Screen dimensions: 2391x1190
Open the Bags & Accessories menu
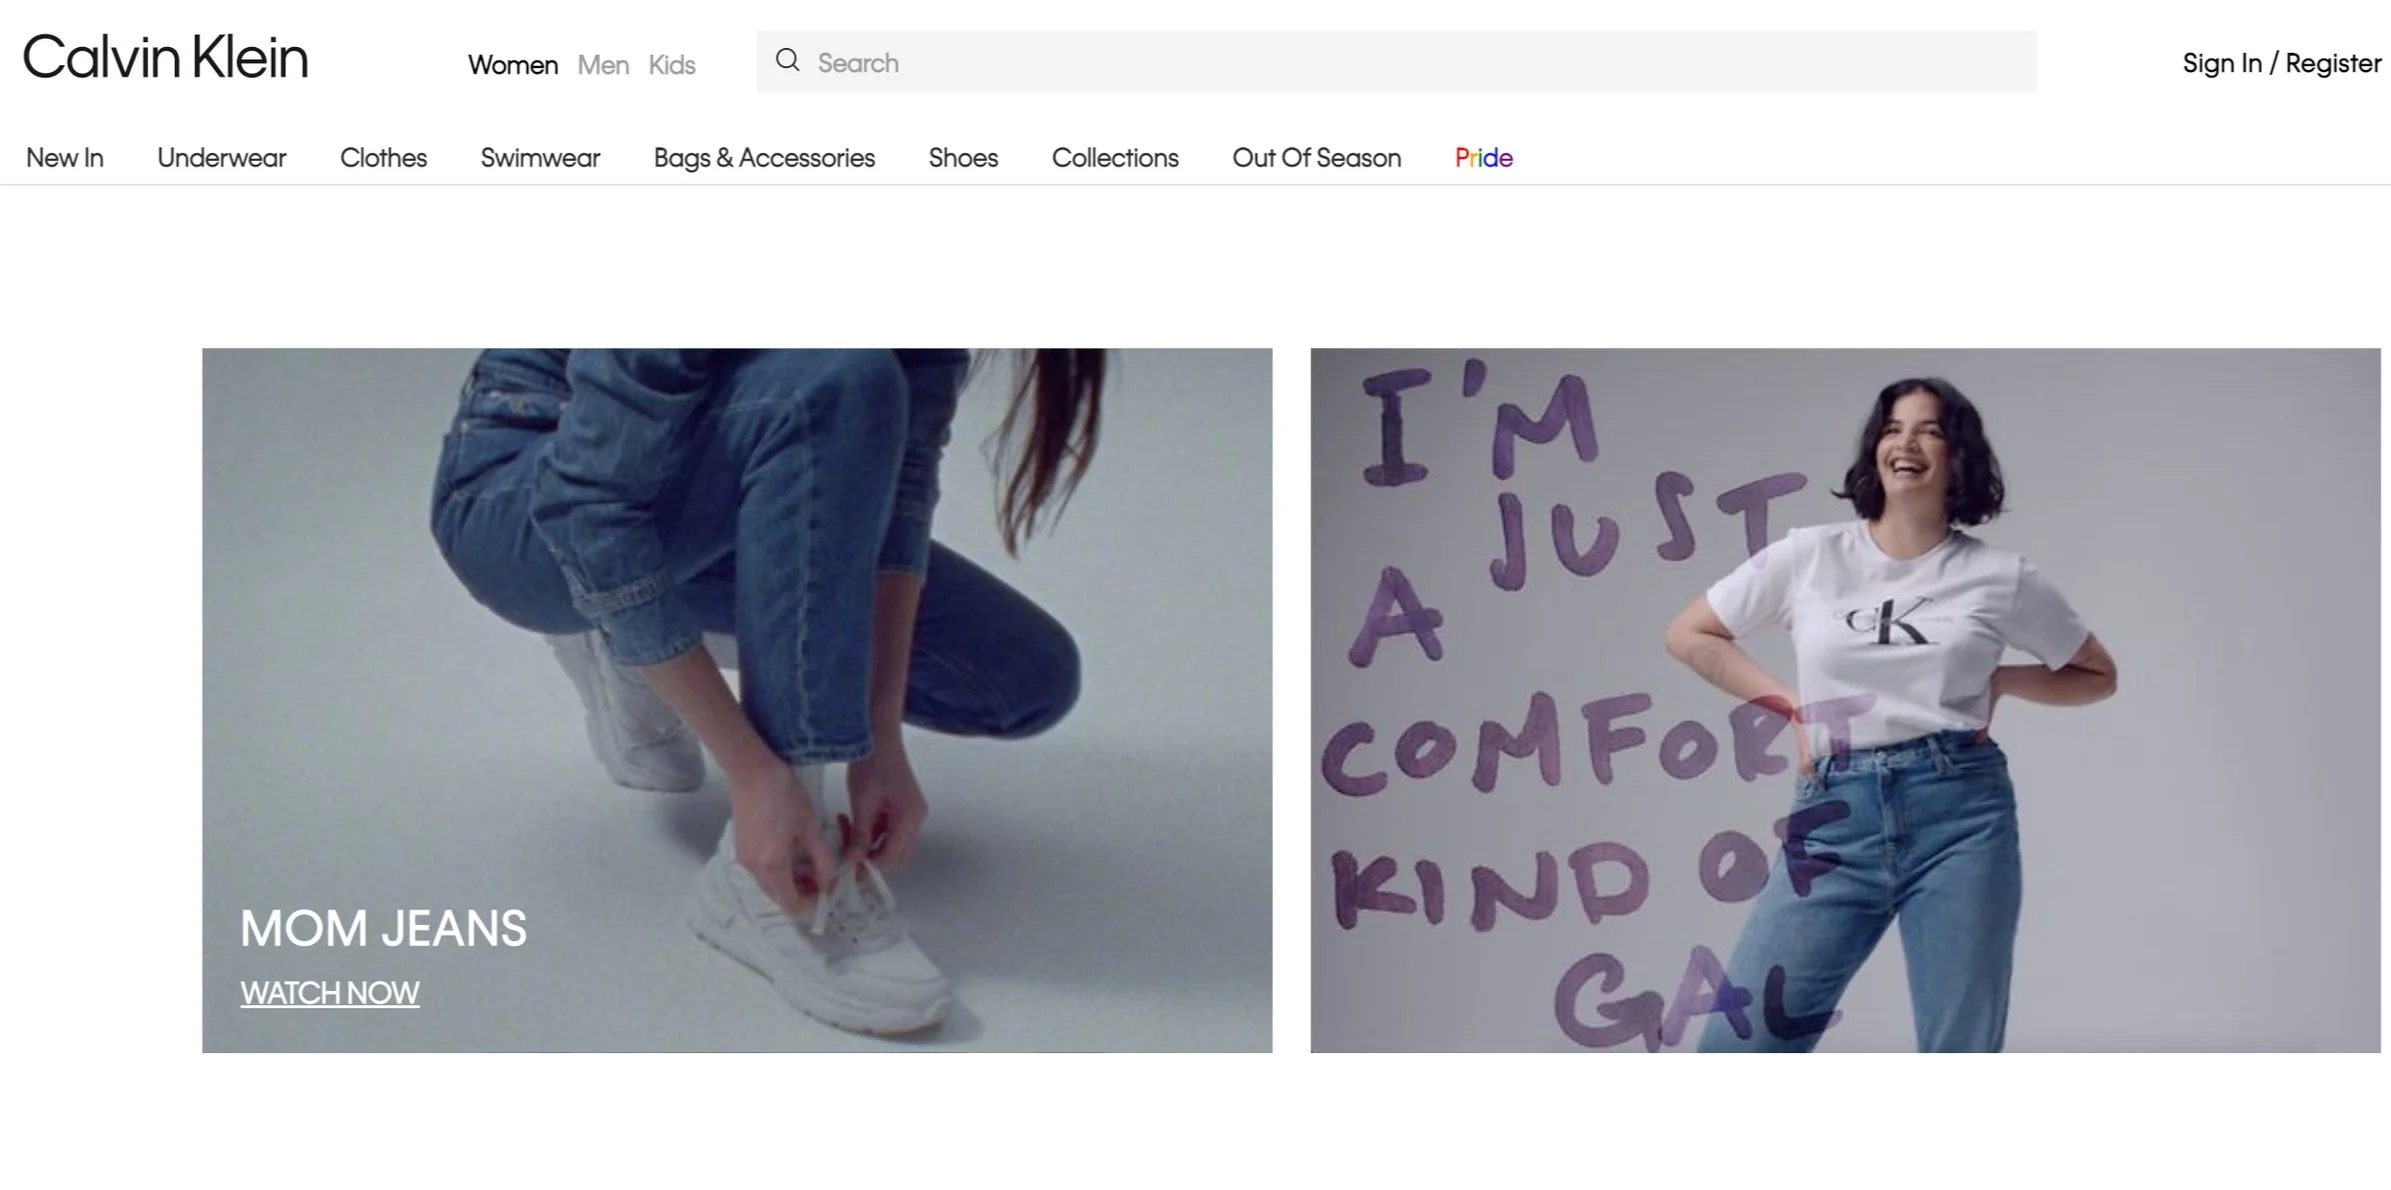click(x=764, y=158)
